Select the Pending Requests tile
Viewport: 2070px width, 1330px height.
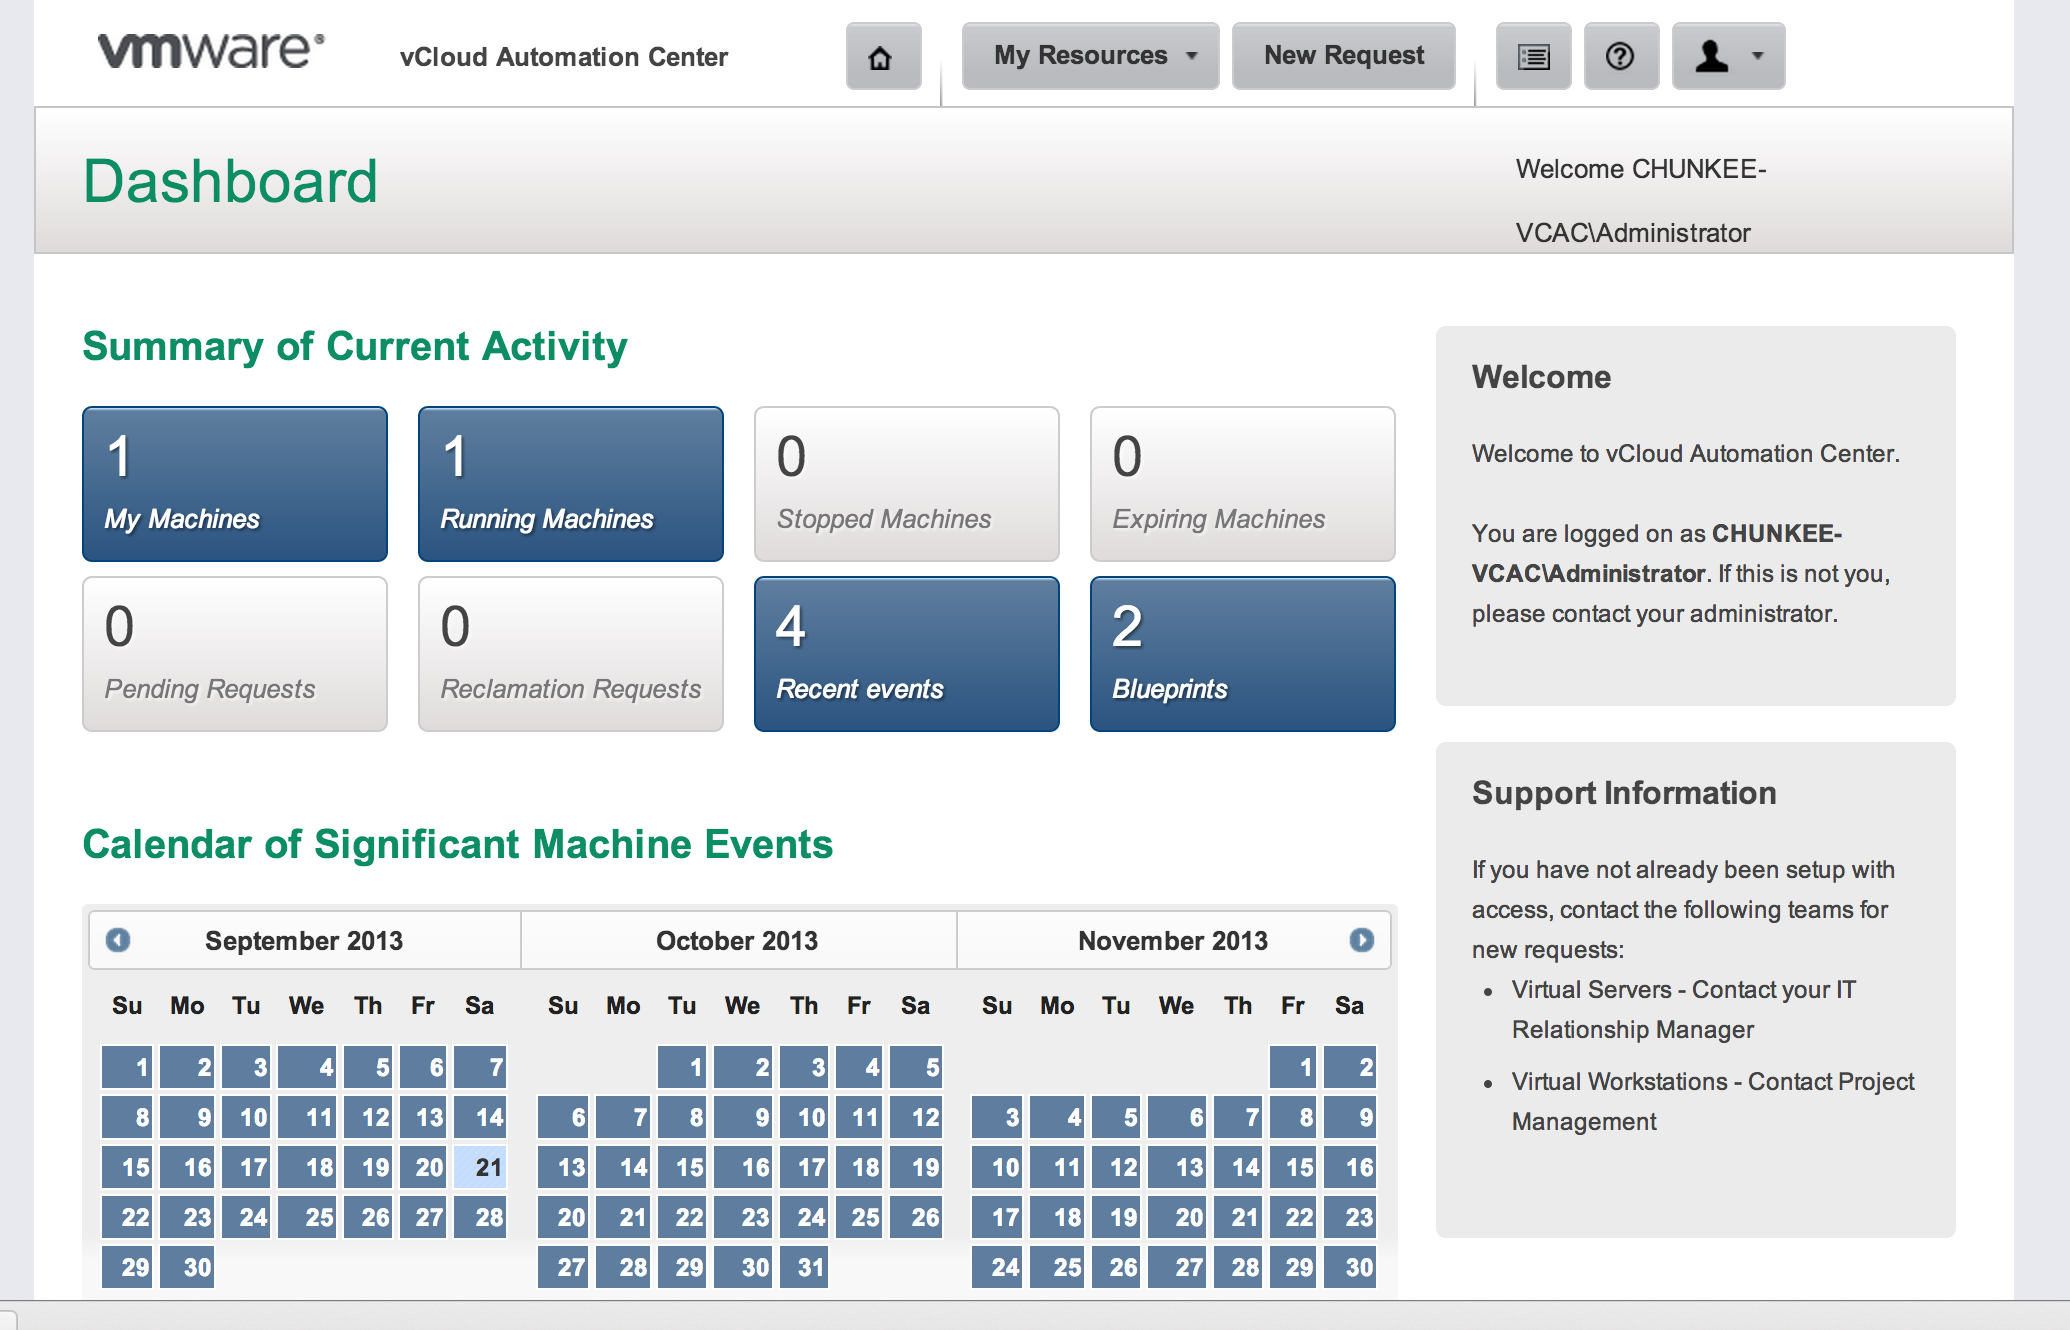click(235, 654)
